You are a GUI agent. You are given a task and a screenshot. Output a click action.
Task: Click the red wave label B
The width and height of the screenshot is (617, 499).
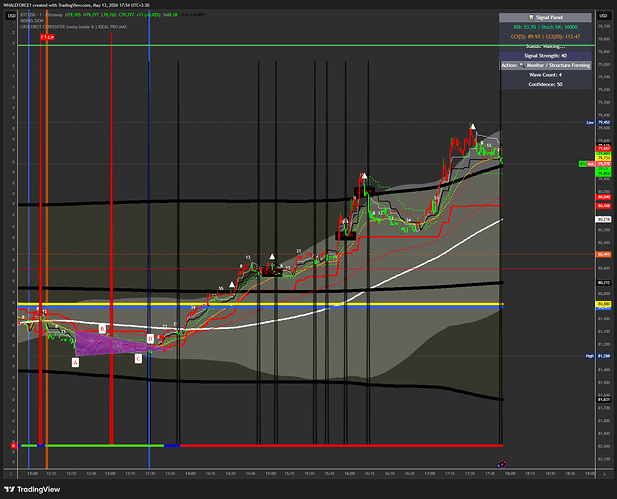[102, 329]
